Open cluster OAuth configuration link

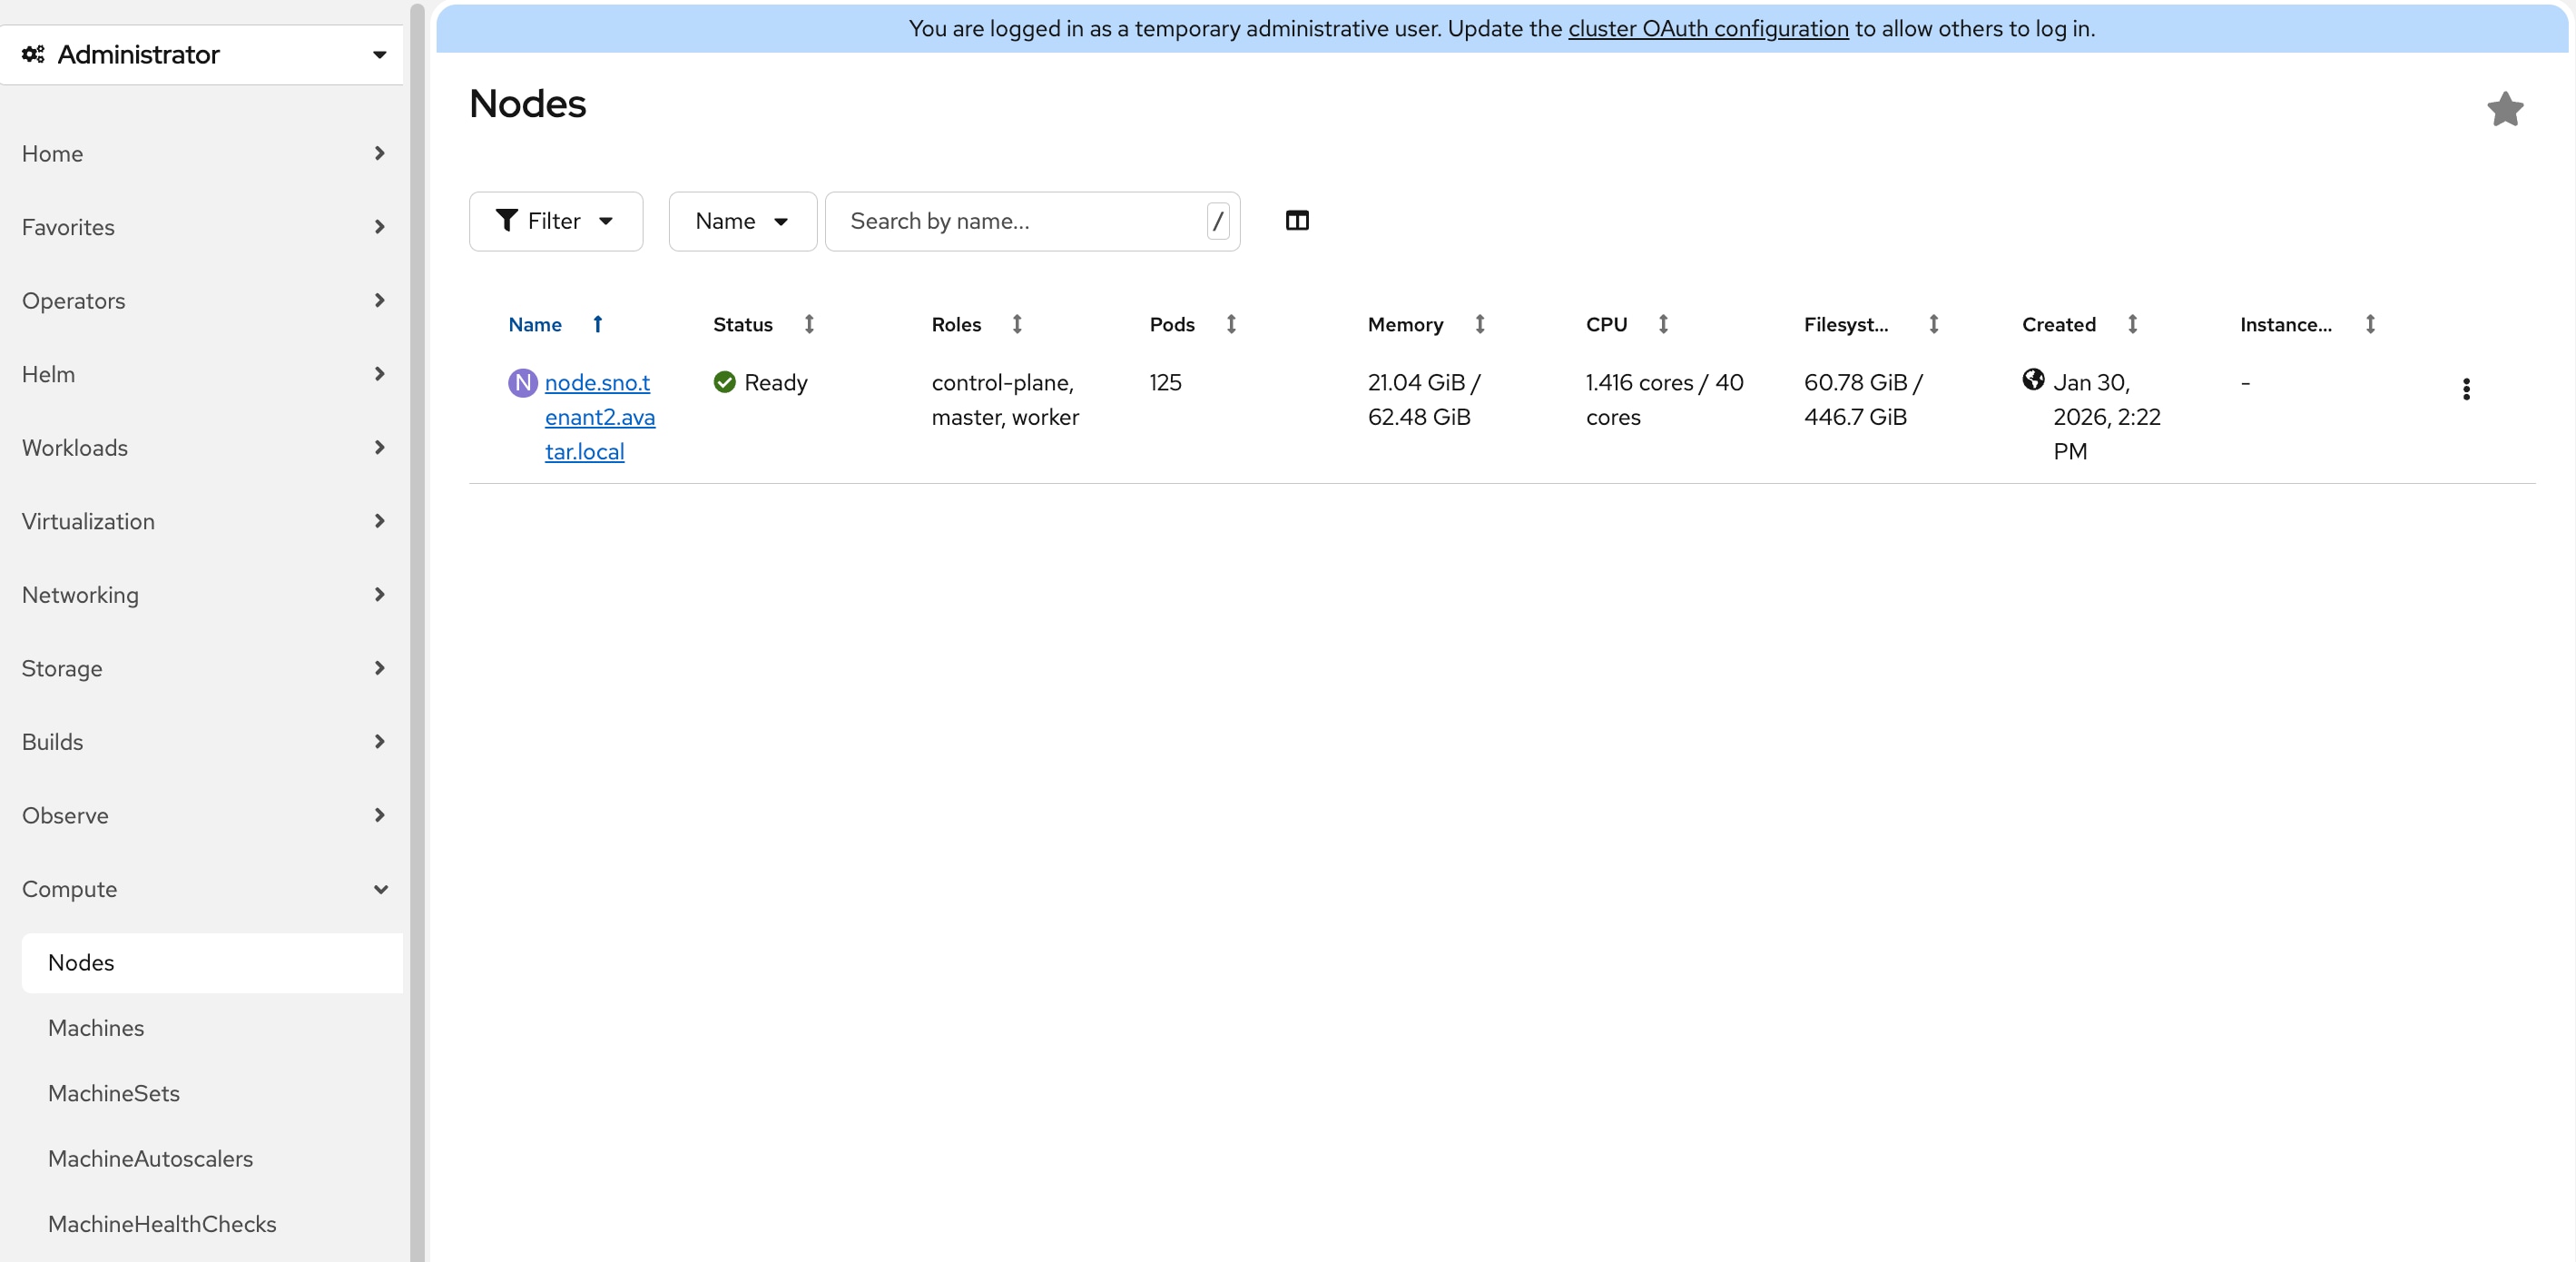(x=1708, y=28)
